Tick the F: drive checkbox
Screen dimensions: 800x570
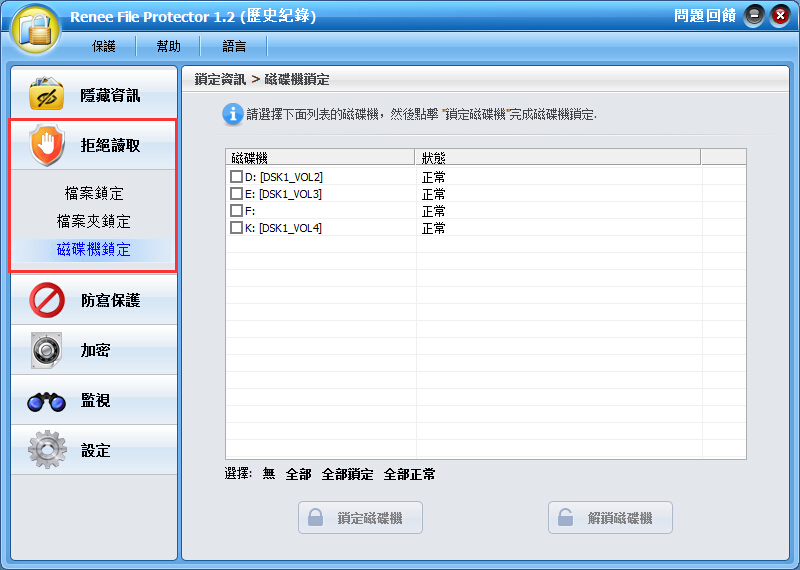click(236, 210)
